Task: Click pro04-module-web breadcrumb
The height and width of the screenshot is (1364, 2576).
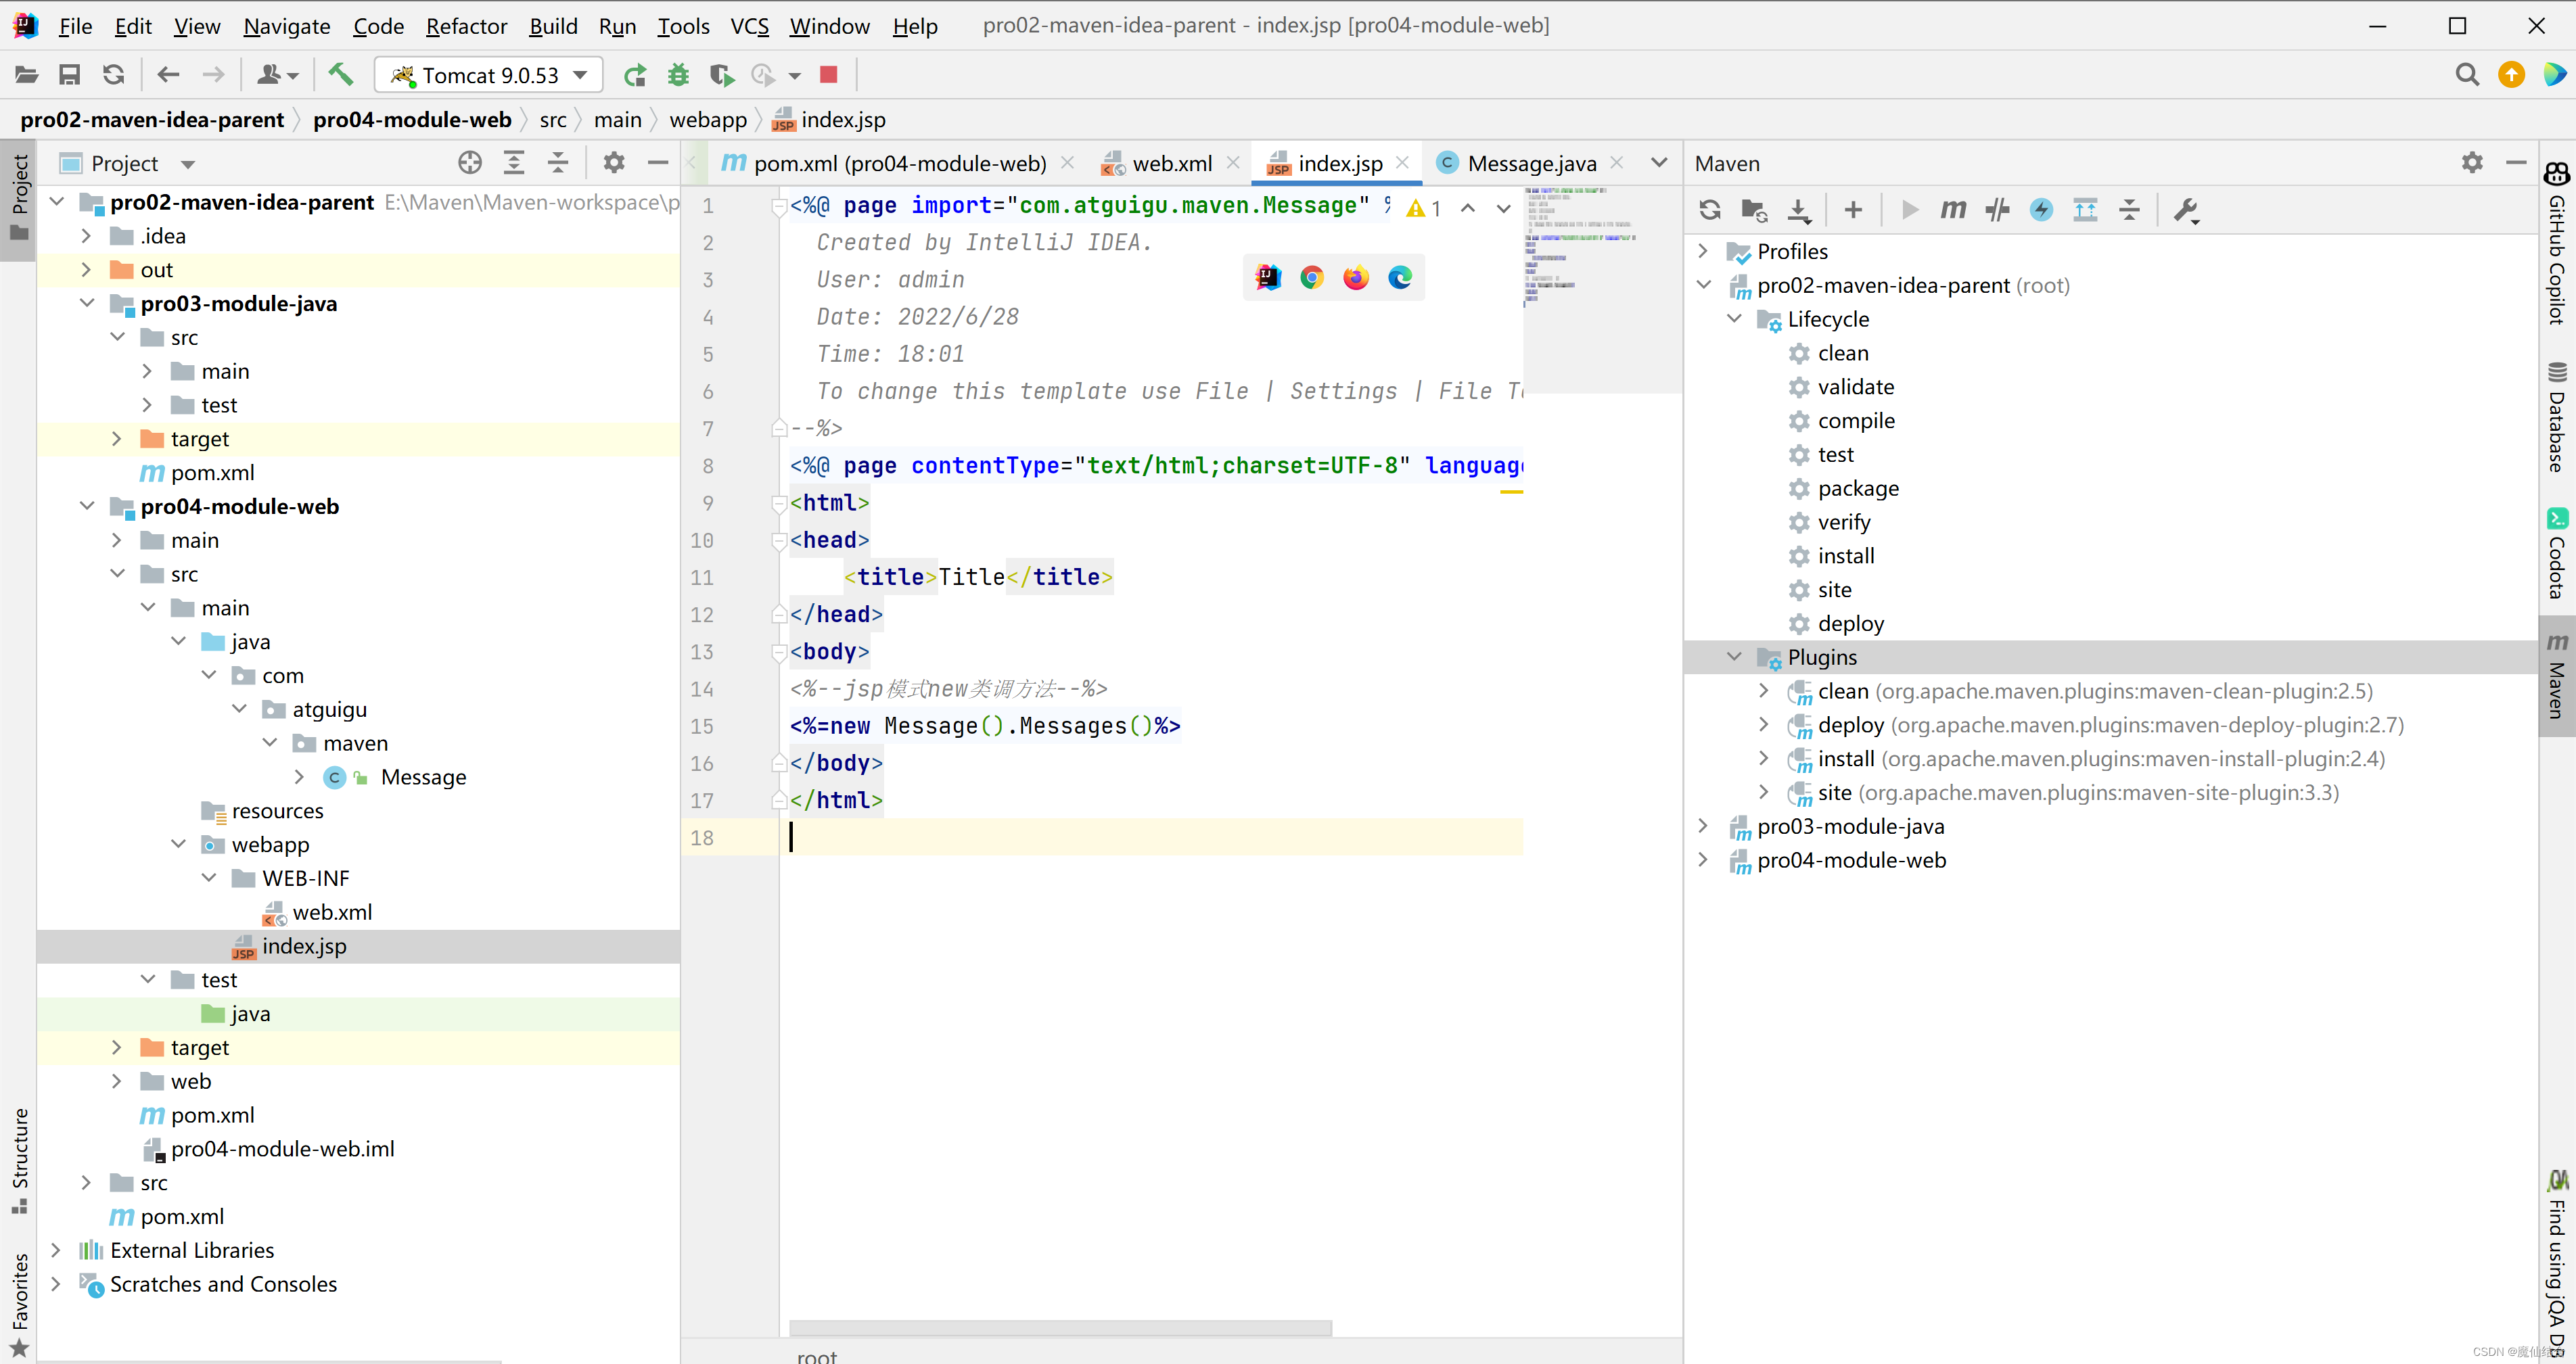Action: coord(412,120)
